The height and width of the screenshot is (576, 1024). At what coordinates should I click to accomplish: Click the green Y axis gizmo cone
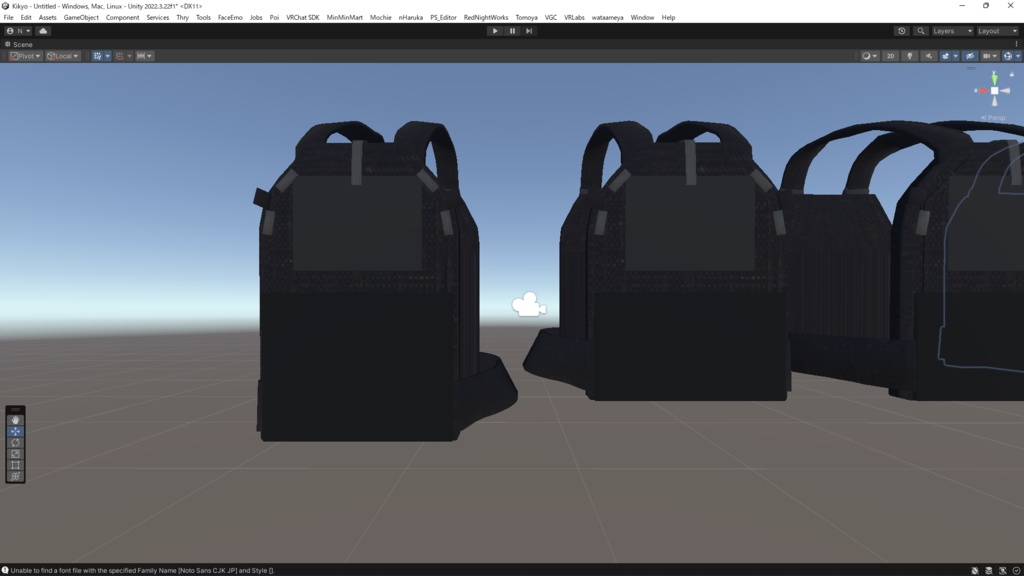(x=995, y=79)
